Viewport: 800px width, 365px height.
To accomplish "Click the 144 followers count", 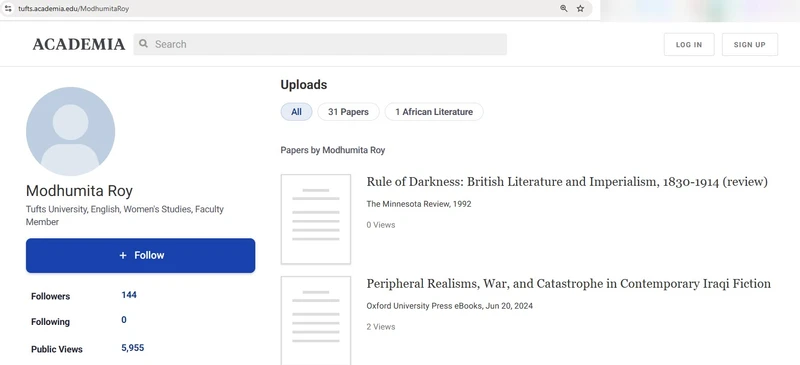I will click(x=129, y=295).
